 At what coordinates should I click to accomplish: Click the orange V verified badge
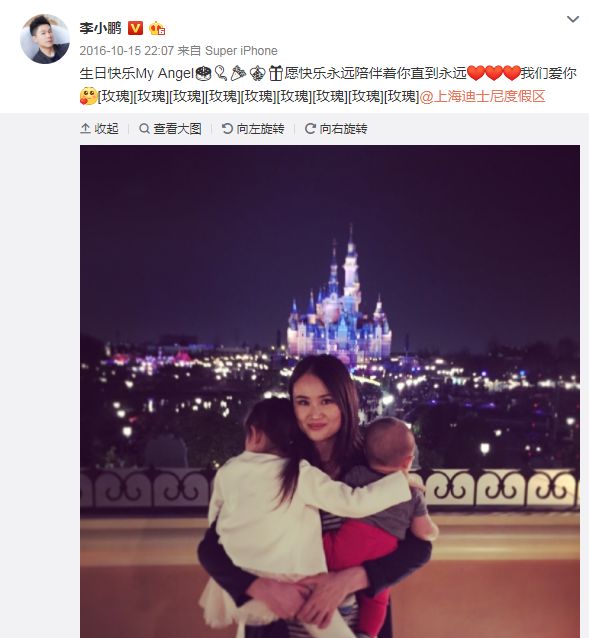pos(135,28)
